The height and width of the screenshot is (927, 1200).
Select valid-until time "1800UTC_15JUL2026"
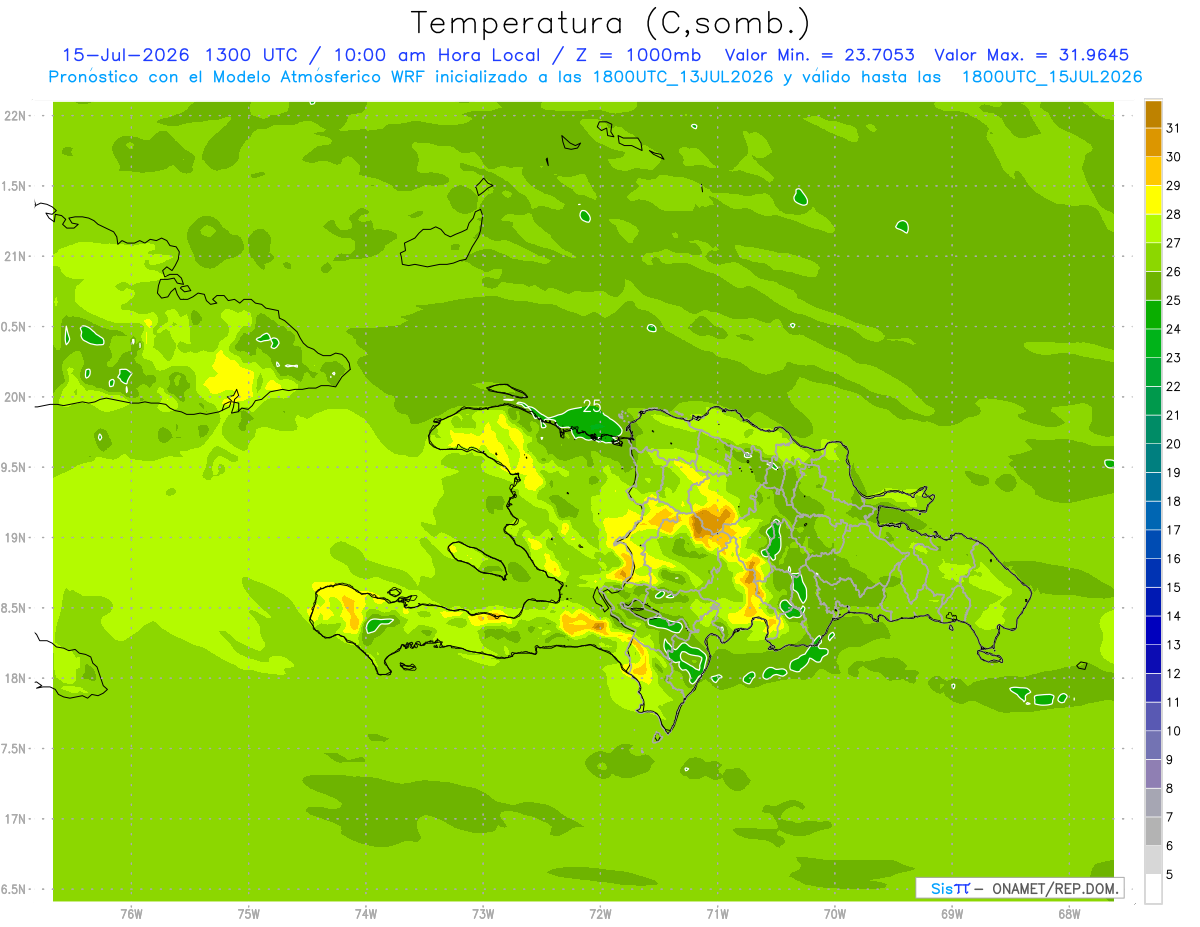click(x=1052, y=77)
